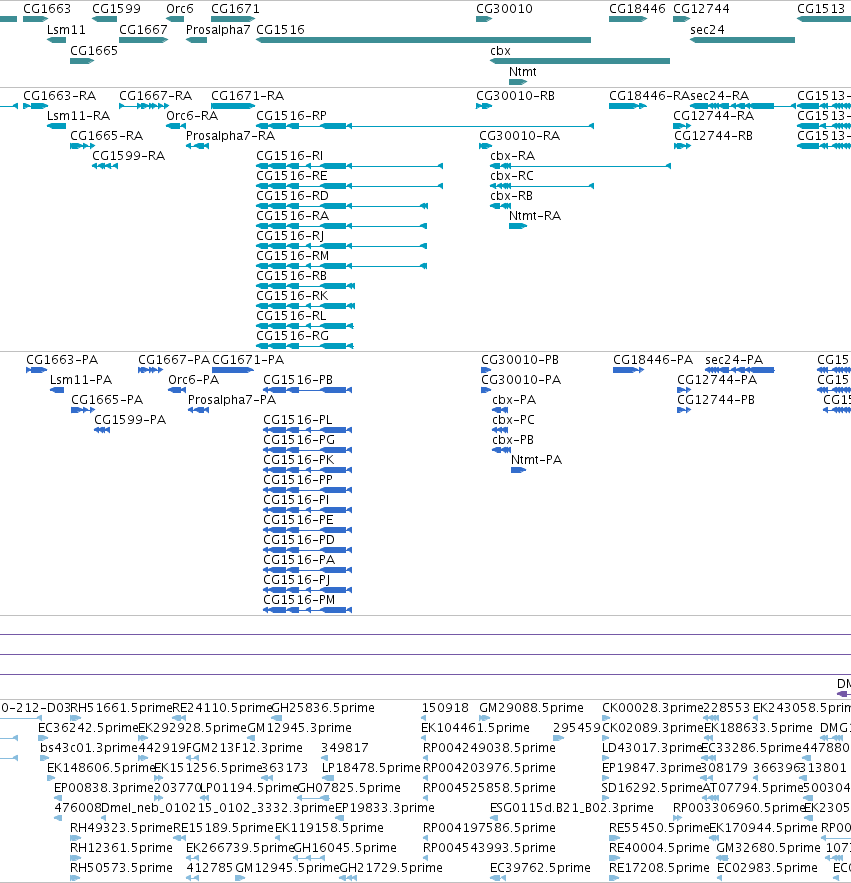Screen dimensions: 851x883
Task: Click protein CG1516-PB
Action: [308, 390]
